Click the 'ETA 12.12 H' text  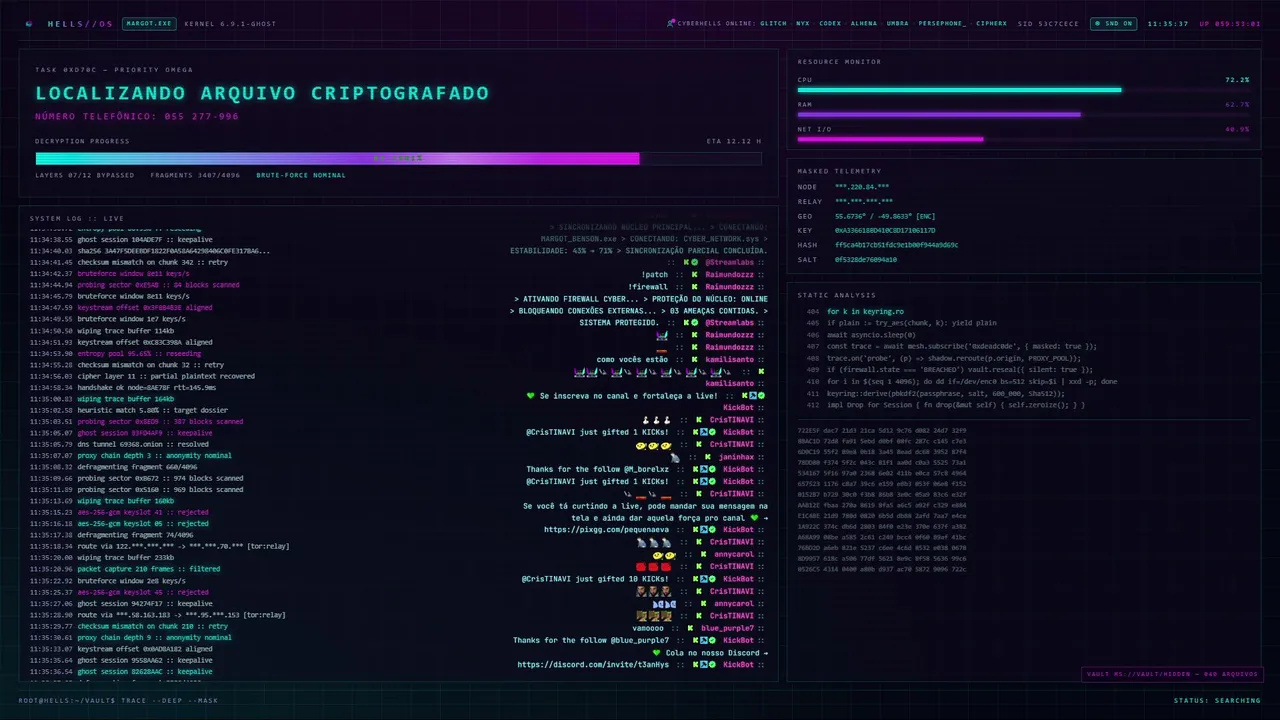click(x=734, y=141)
